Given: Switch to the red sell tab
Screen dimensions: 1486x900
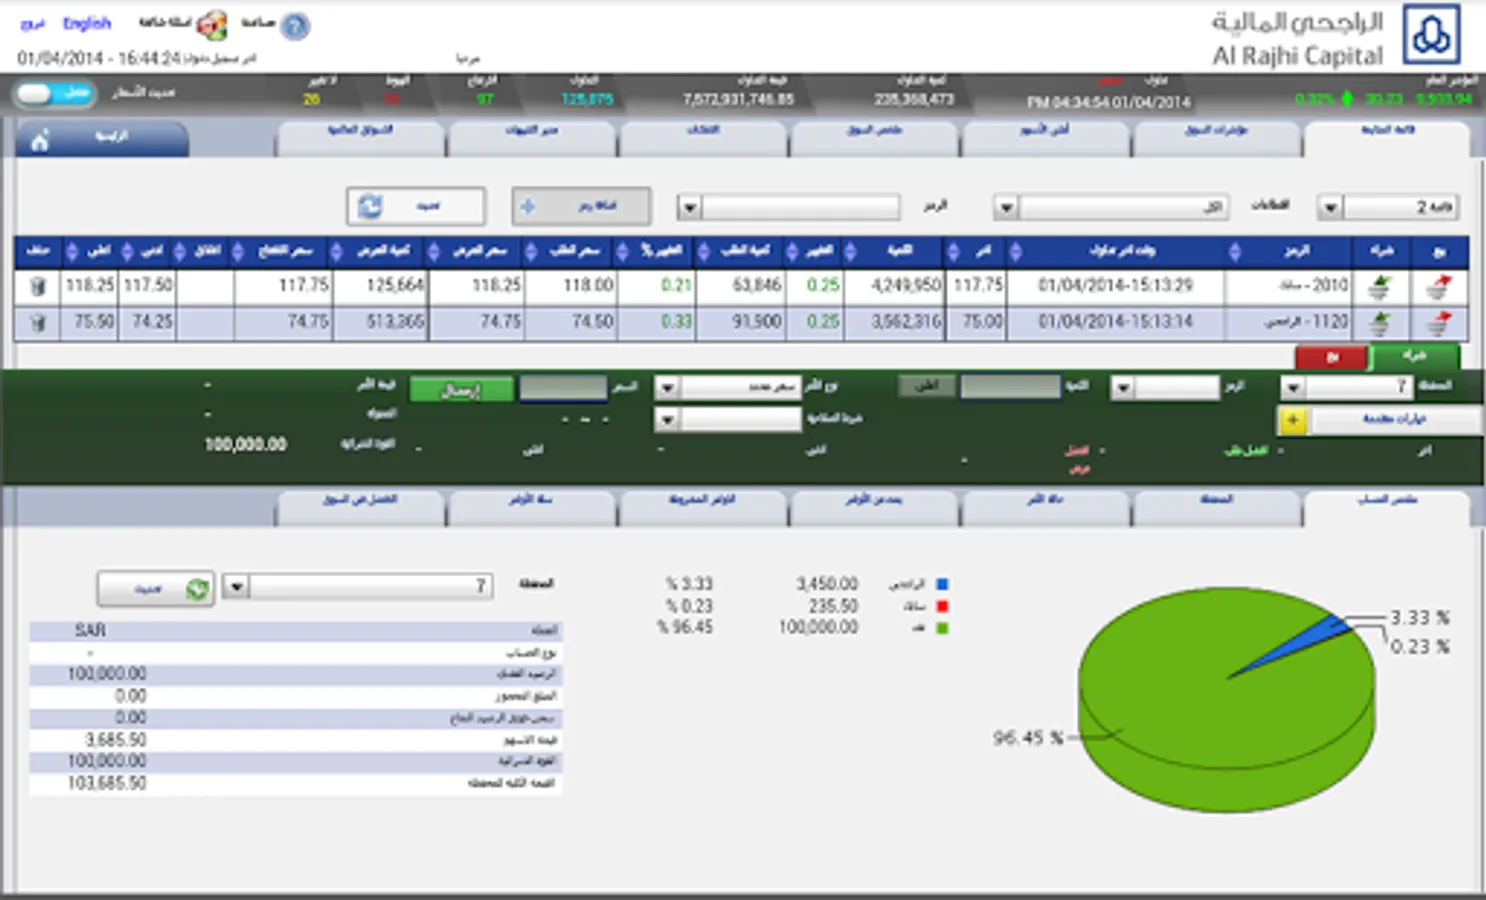Looking at the screenshot, I should click(1331, 357).
